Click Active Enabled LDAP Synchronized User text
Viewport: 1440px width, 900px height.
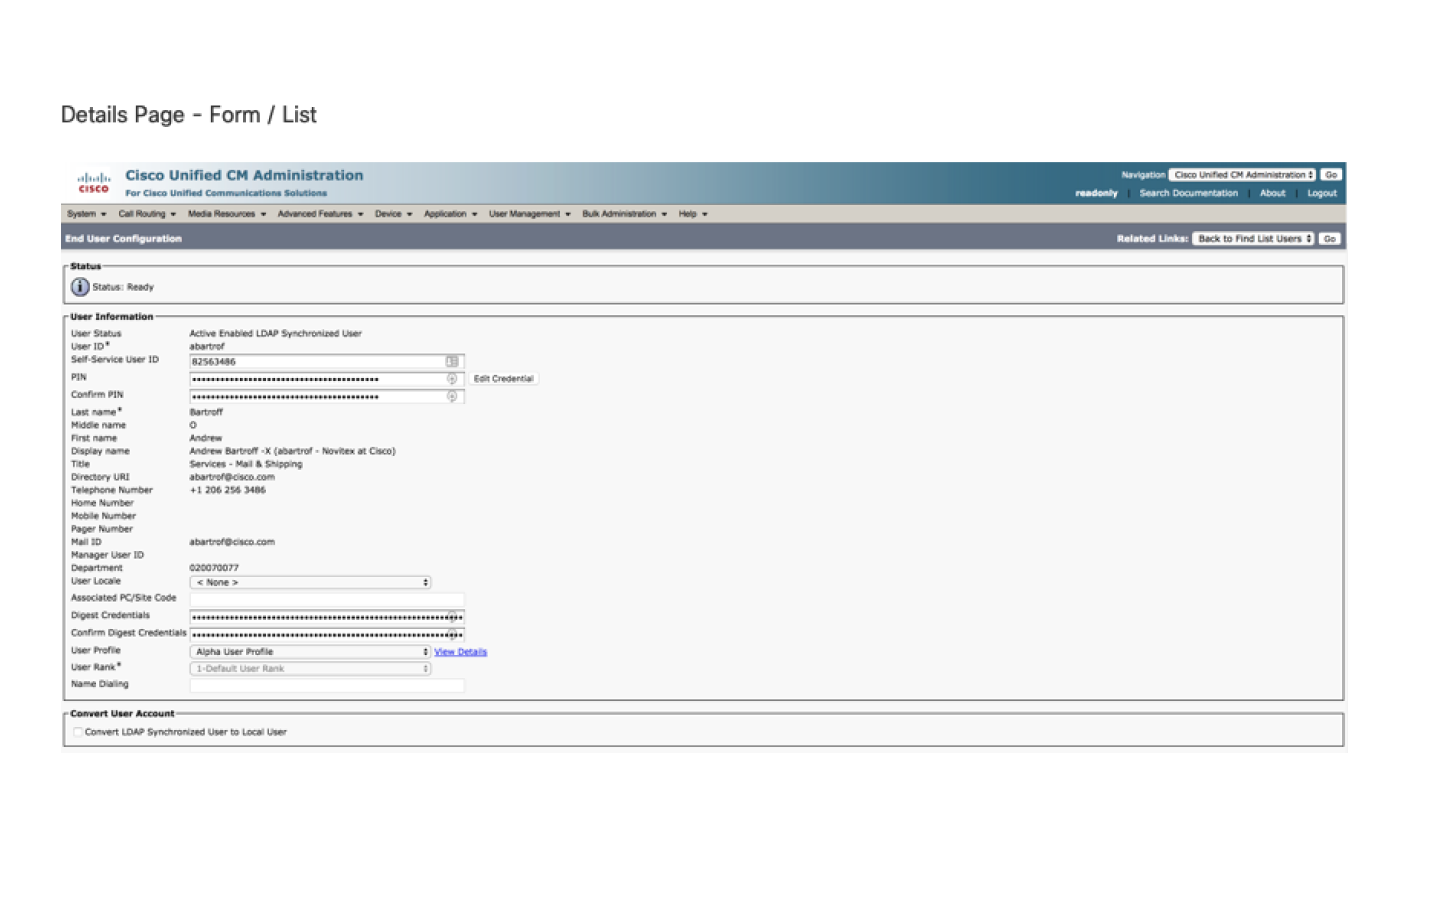[276, 334]
